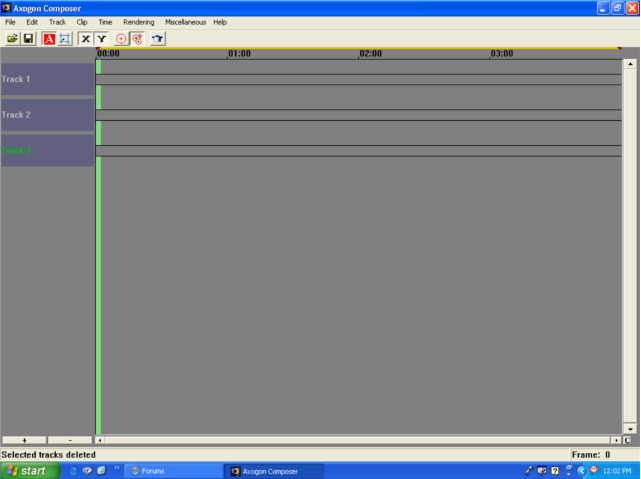Open the Help menu
This screenshot has width=641, height=479.
(220, 22)
